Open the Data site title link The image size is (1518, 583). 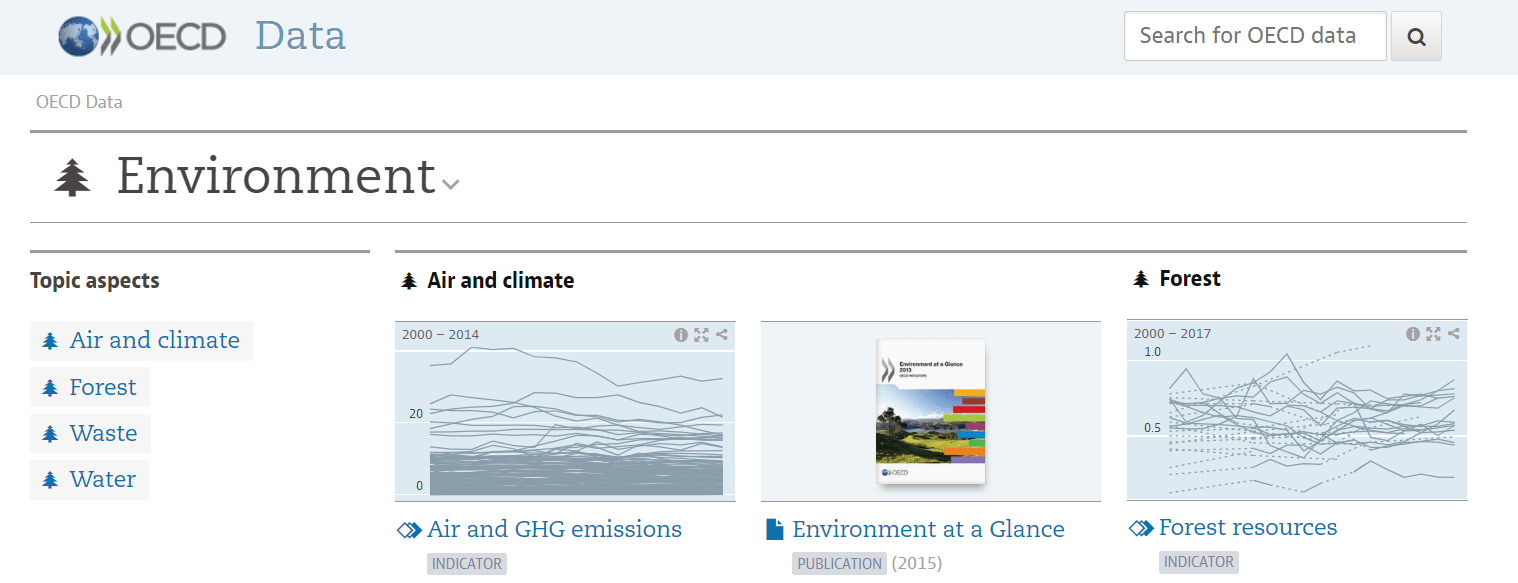point(300,36)
